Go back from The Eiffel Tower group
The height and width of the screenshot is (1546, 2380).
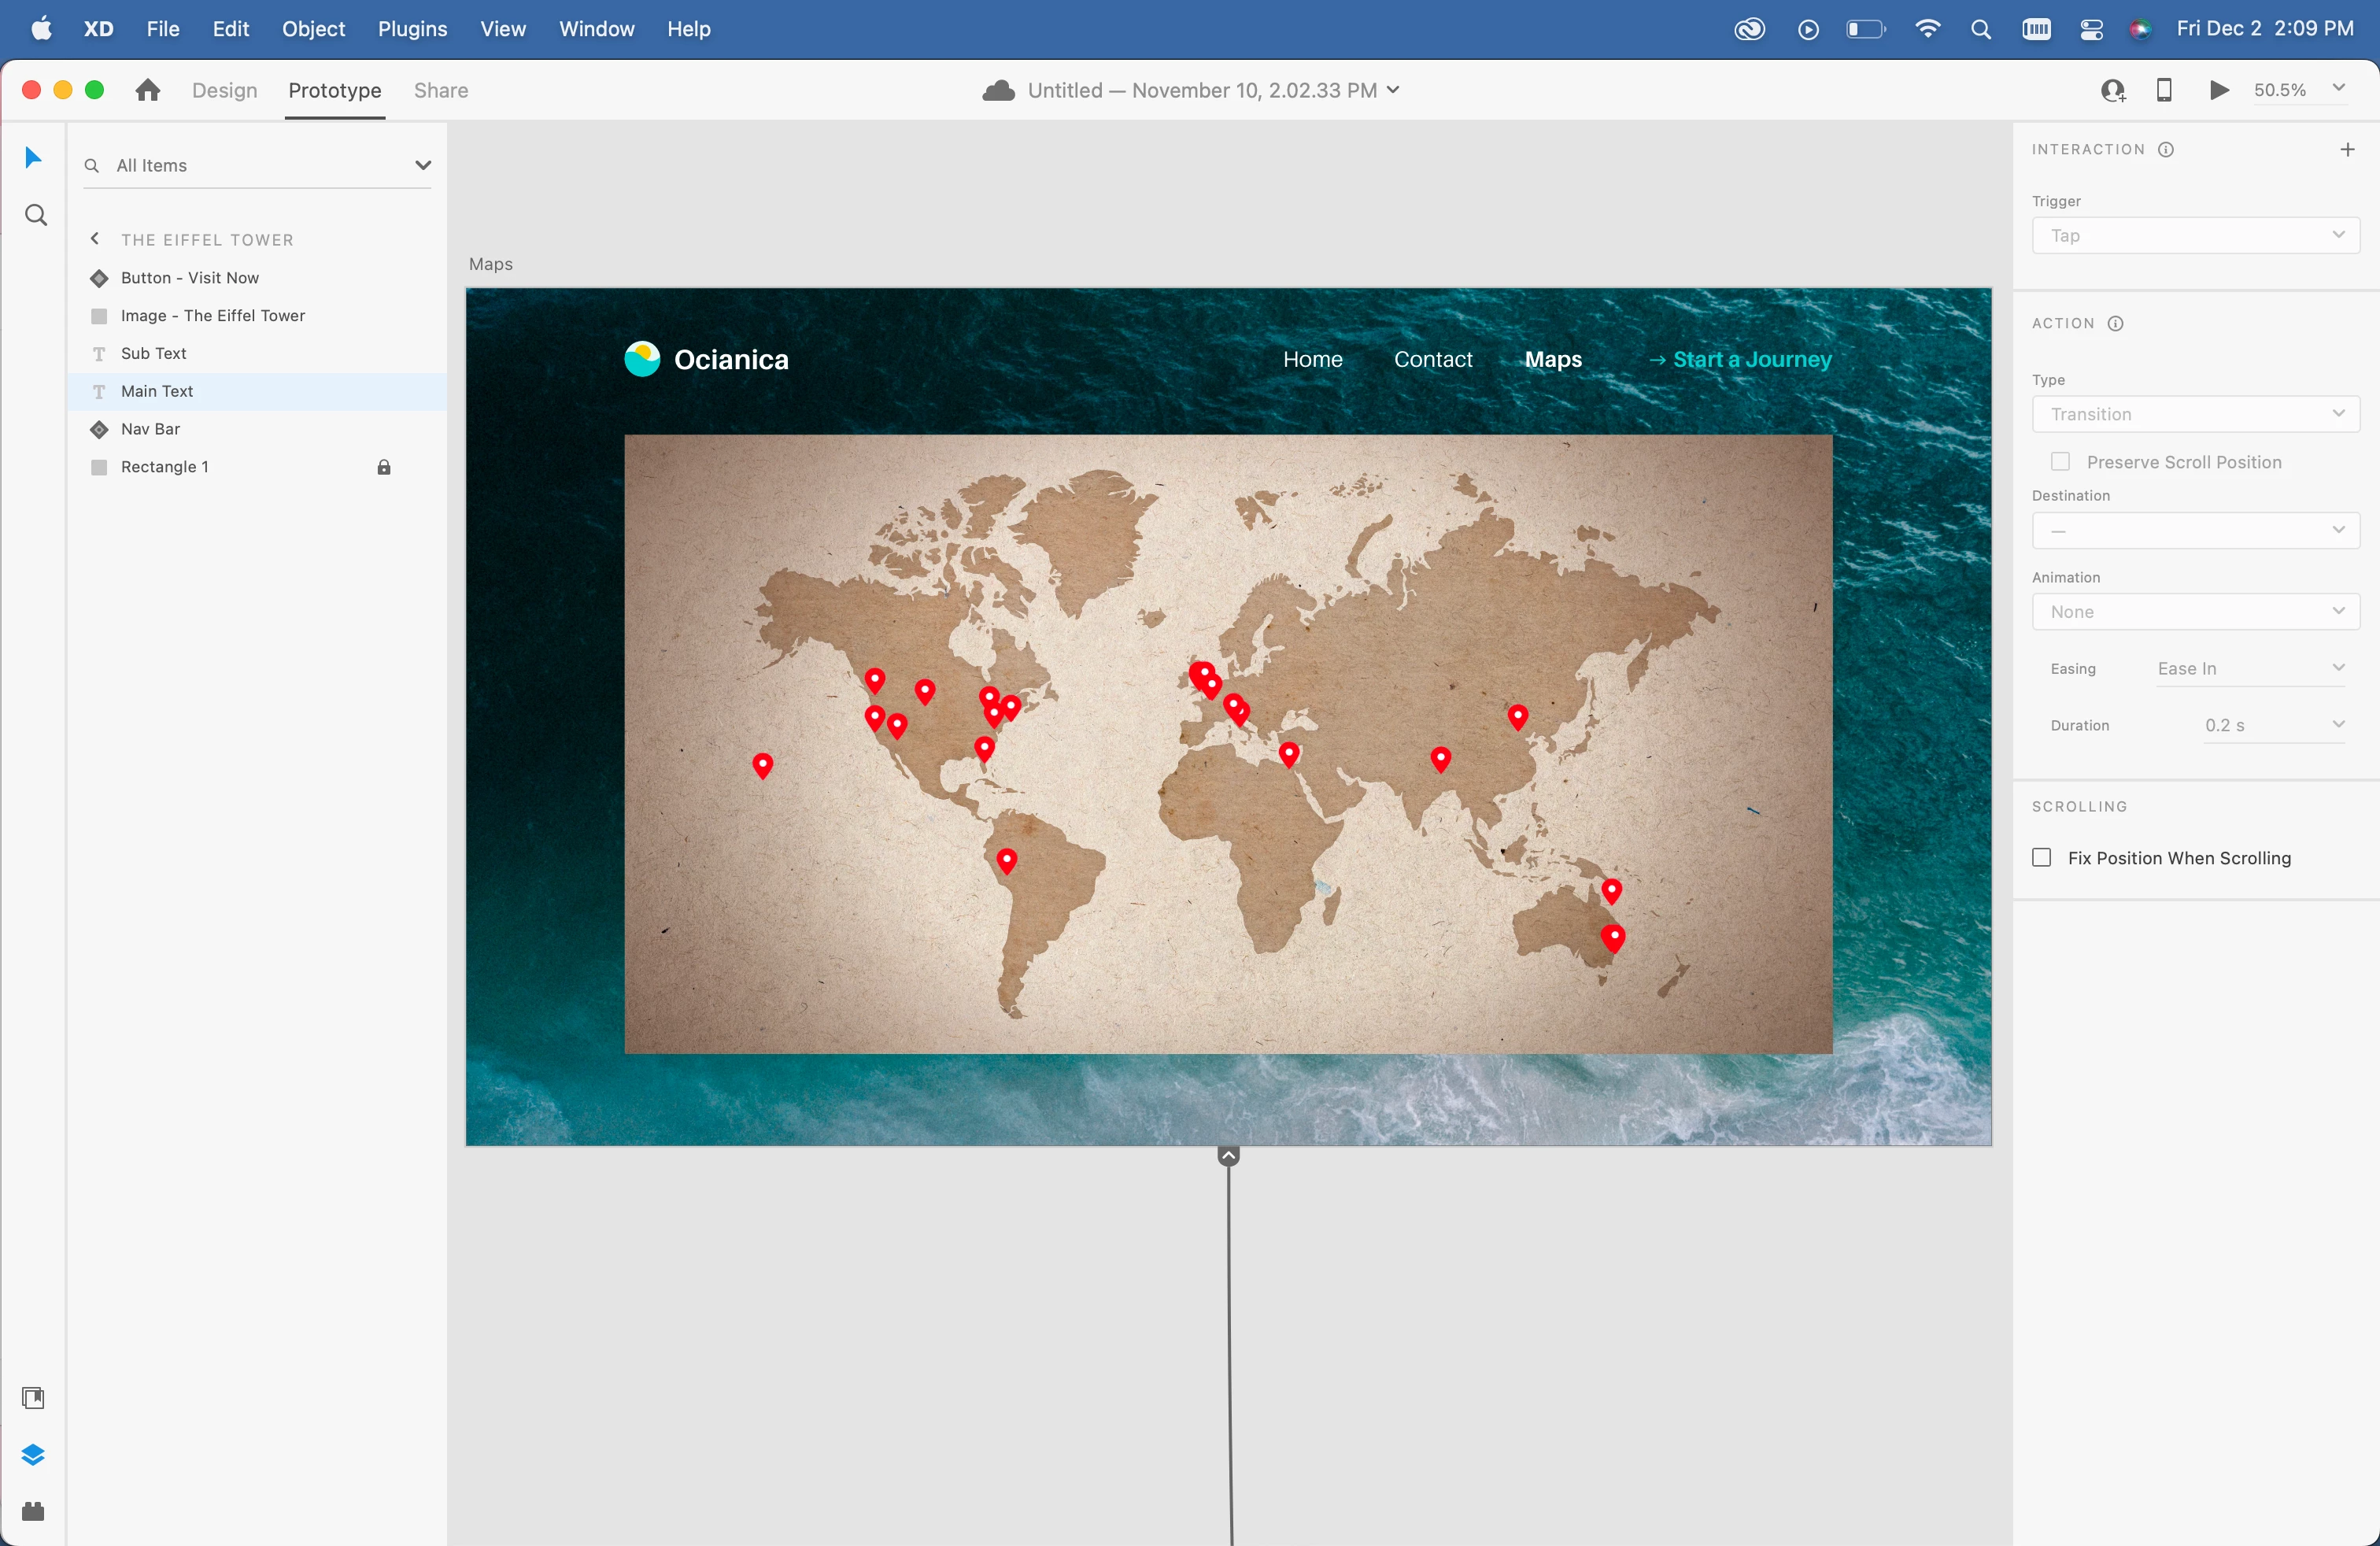95,239
